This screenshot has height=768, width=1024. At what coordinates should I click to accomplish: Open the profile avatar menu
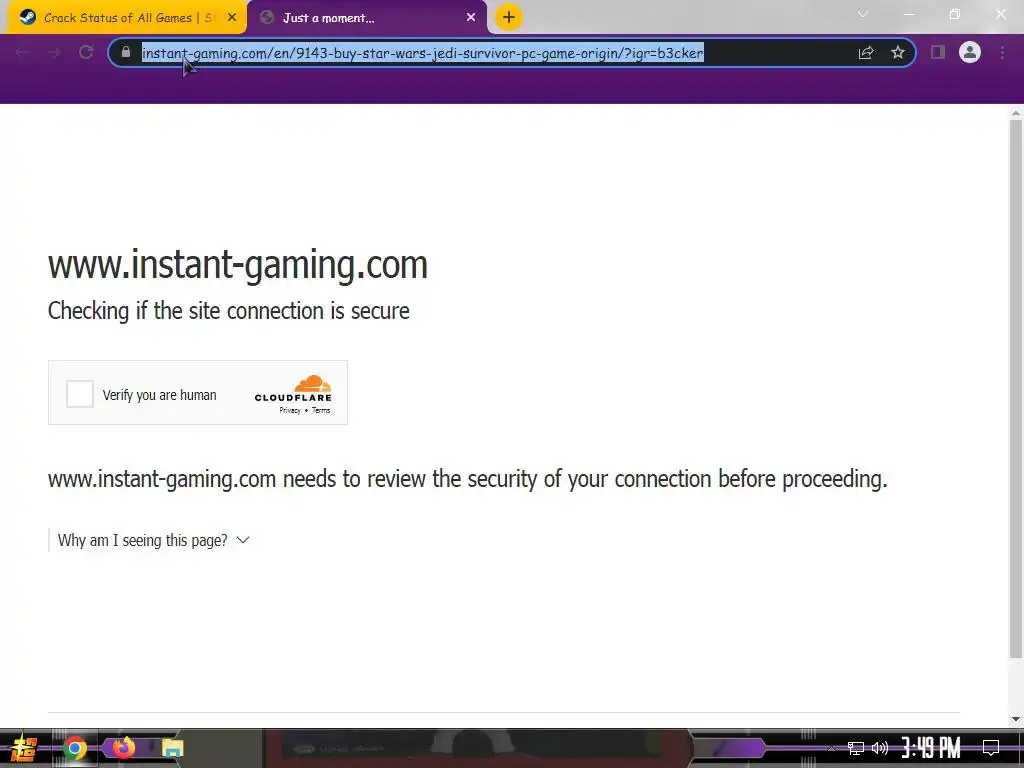(x=970, y=52)
